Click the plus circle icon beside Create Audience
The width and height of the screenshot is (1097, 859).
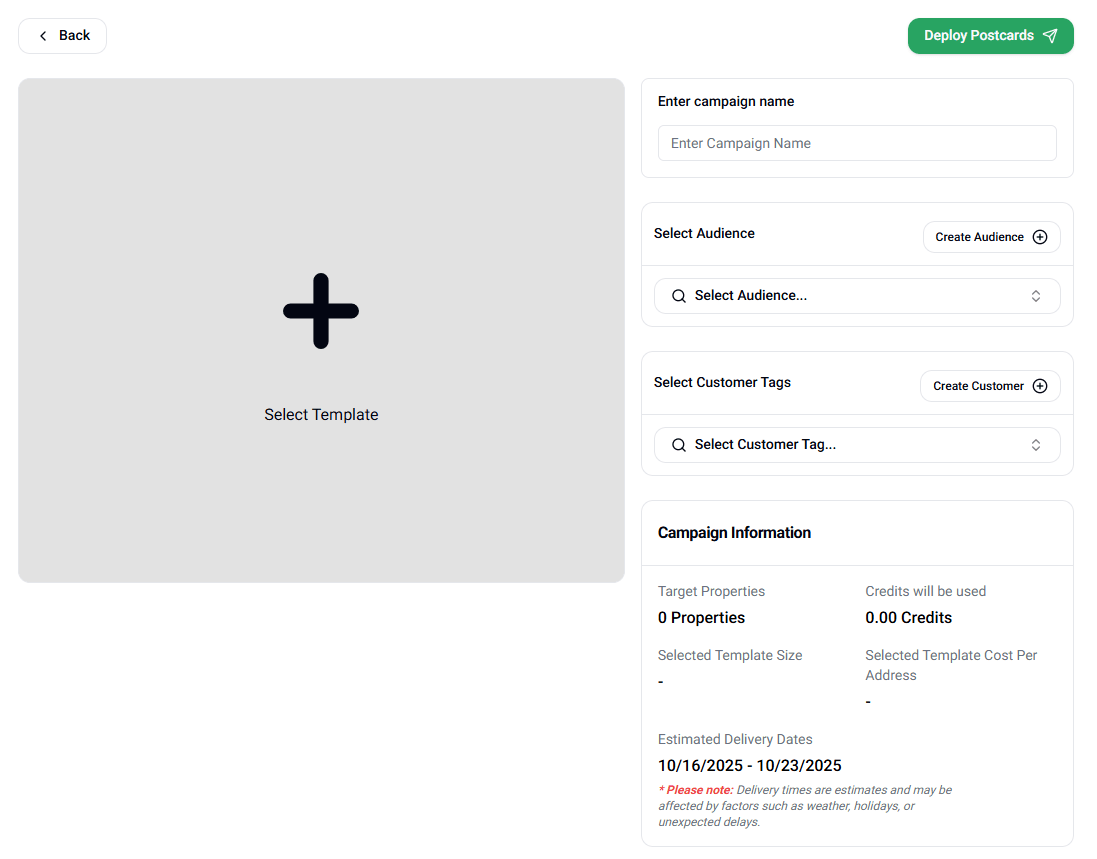pyautogui.click(x=1040, y=237)
